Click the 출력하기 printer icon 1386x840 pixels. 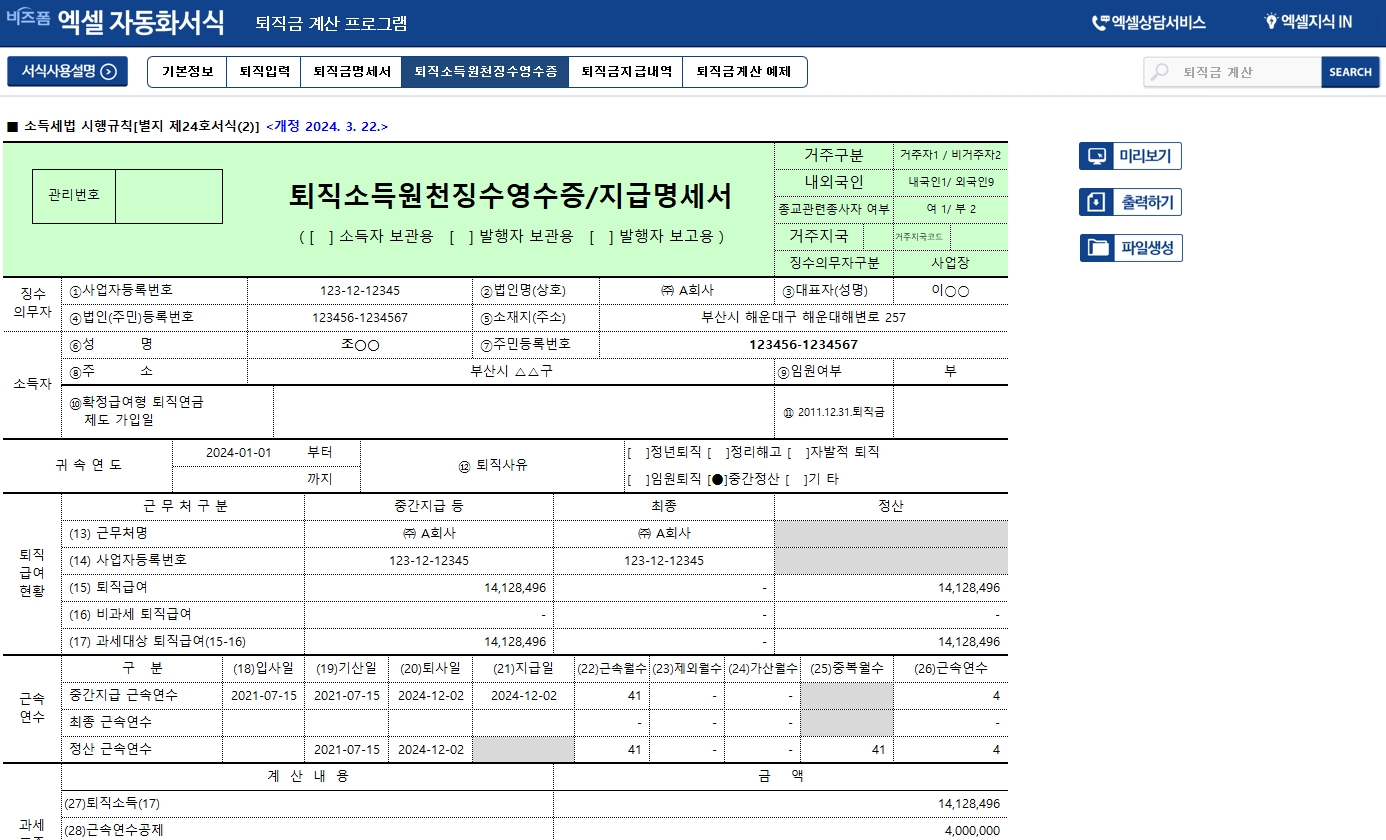[1097, 202]
